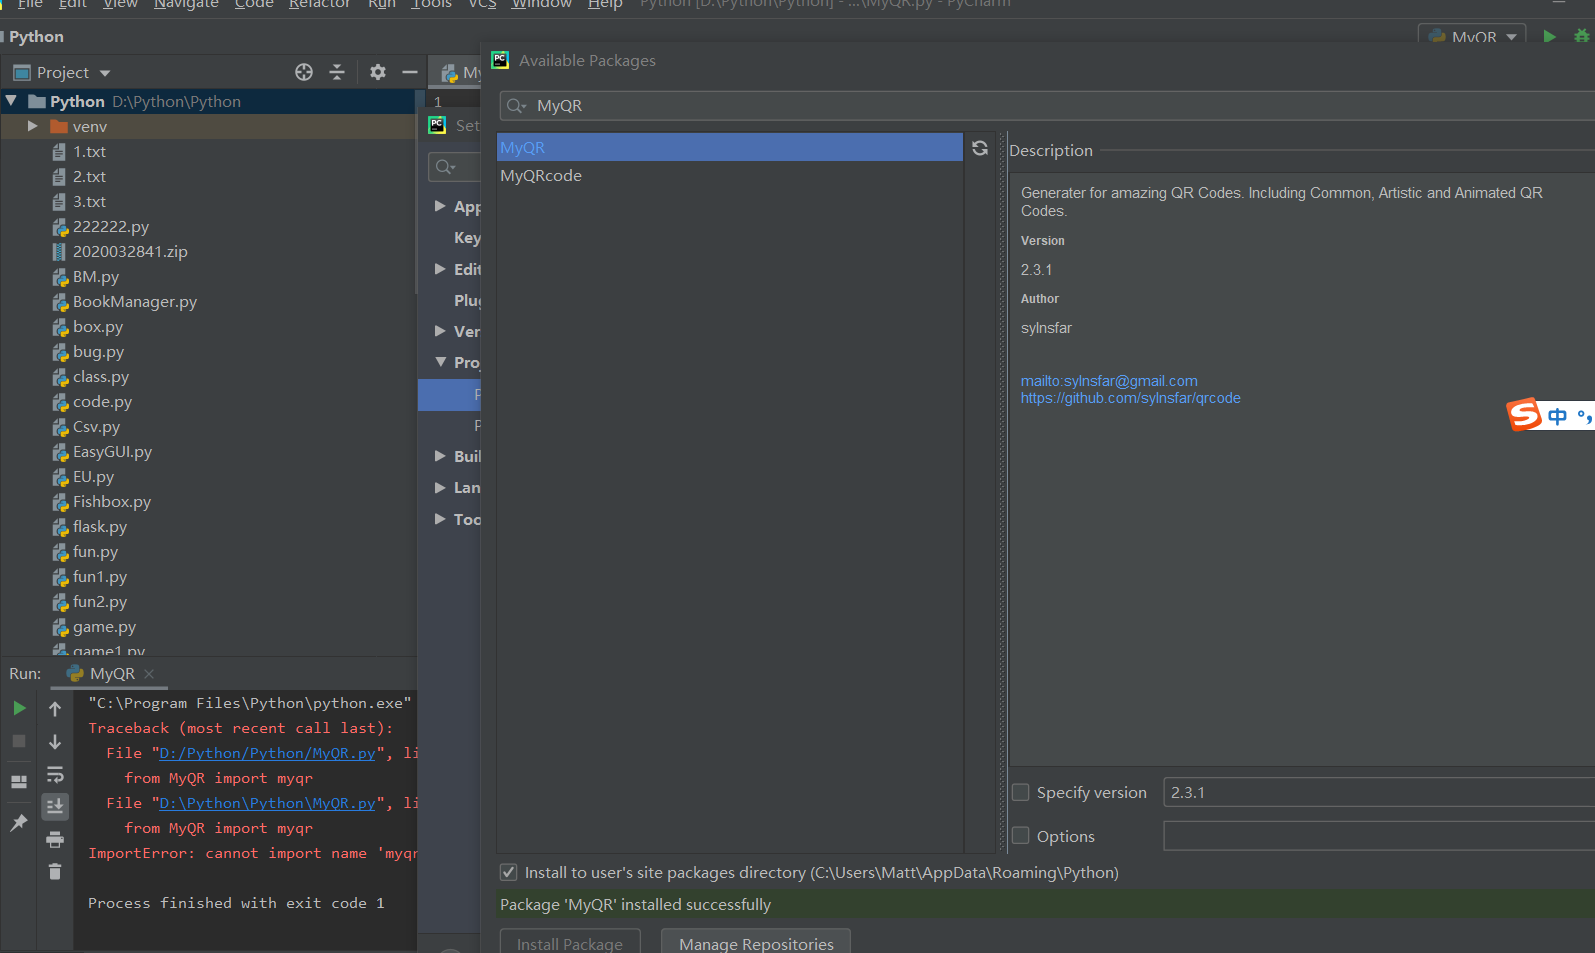The width and height of the screenshot is (1595, 953).
Task: Enable Options checkbox
Action: point(1021,836)
